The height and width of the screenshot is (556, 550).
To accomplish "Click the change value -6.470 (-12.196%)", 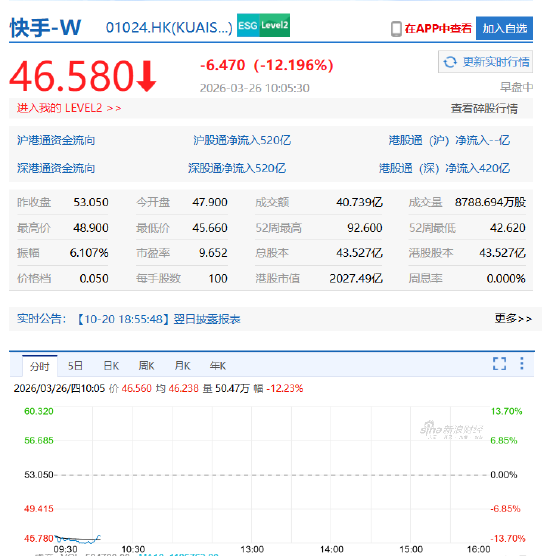I will [267, 65].
